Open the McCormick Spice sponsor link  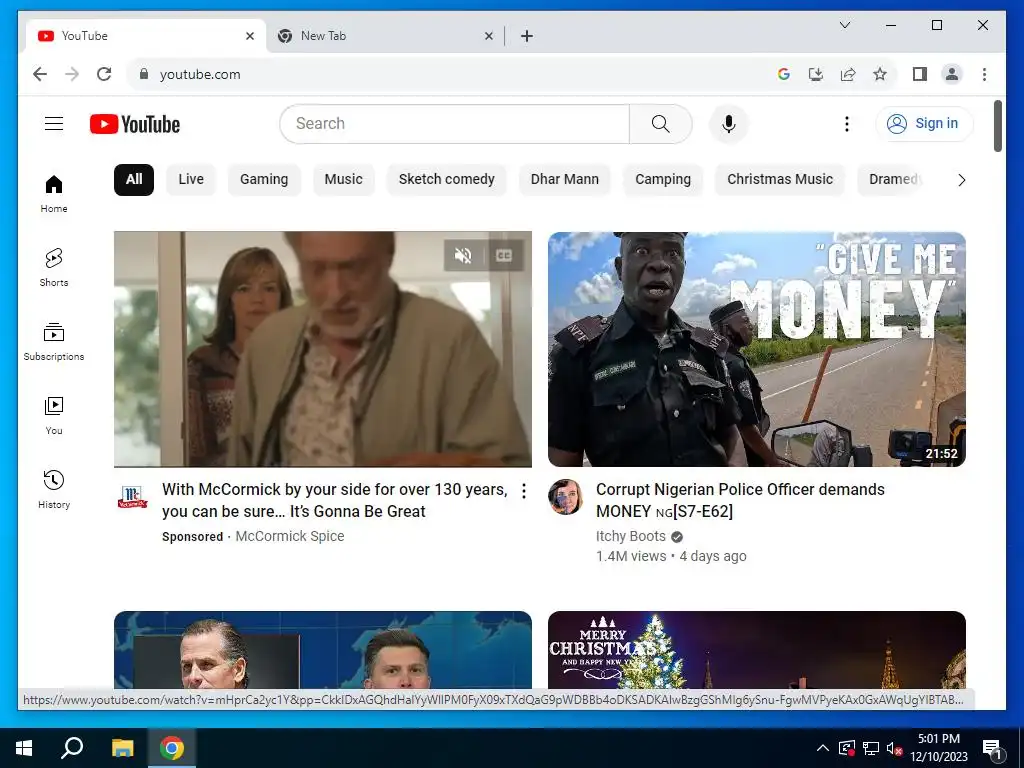point(289,536)
